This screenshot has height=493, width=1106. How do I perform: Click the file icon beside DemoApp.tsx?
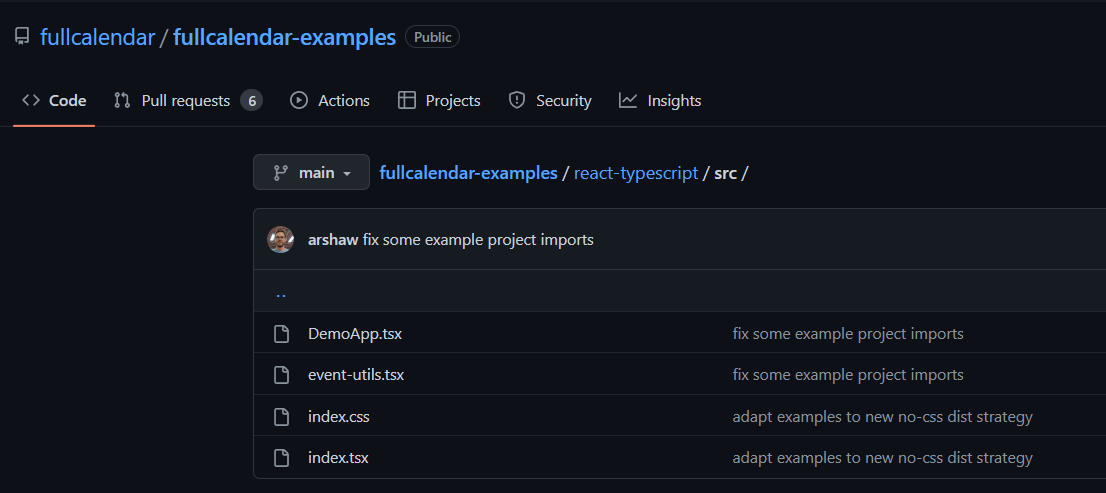point(281,334)
